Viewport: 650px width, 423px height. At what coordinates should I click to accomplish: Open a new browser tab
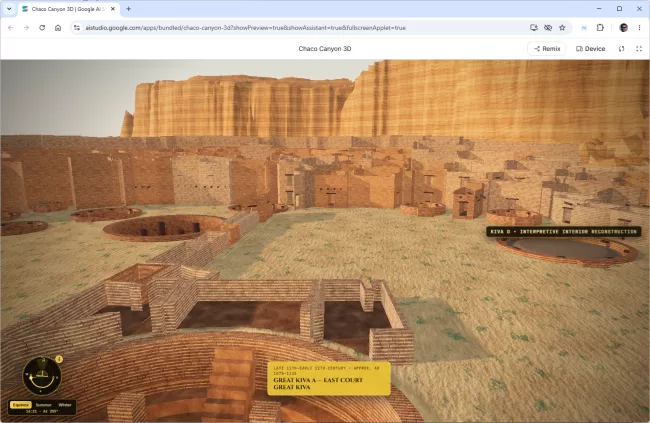point(129,9)
